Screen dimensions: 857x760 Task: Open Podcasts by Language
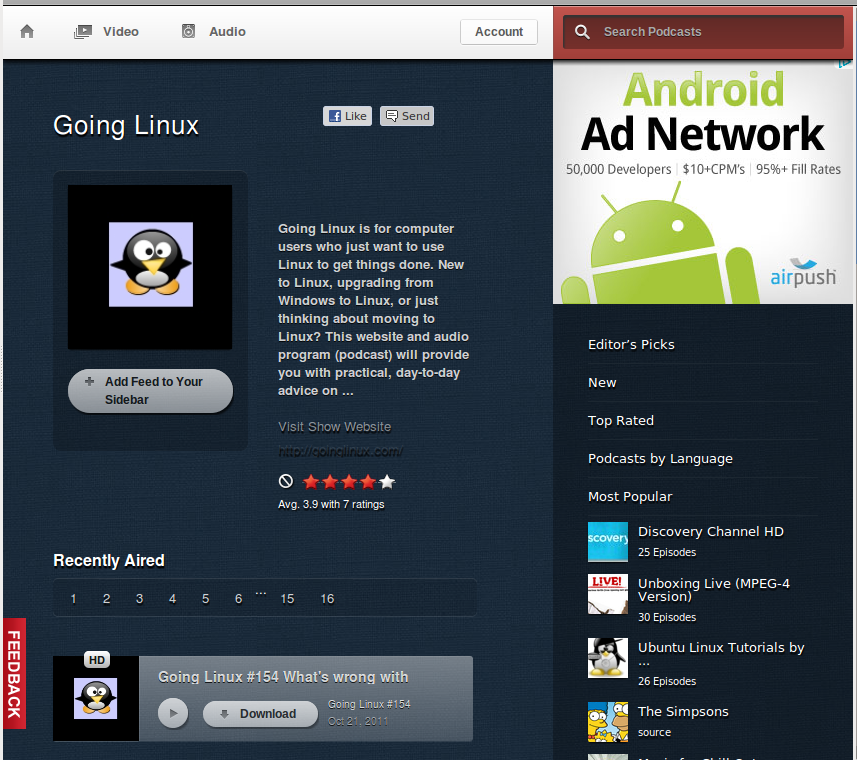click(x=660, y=458)
